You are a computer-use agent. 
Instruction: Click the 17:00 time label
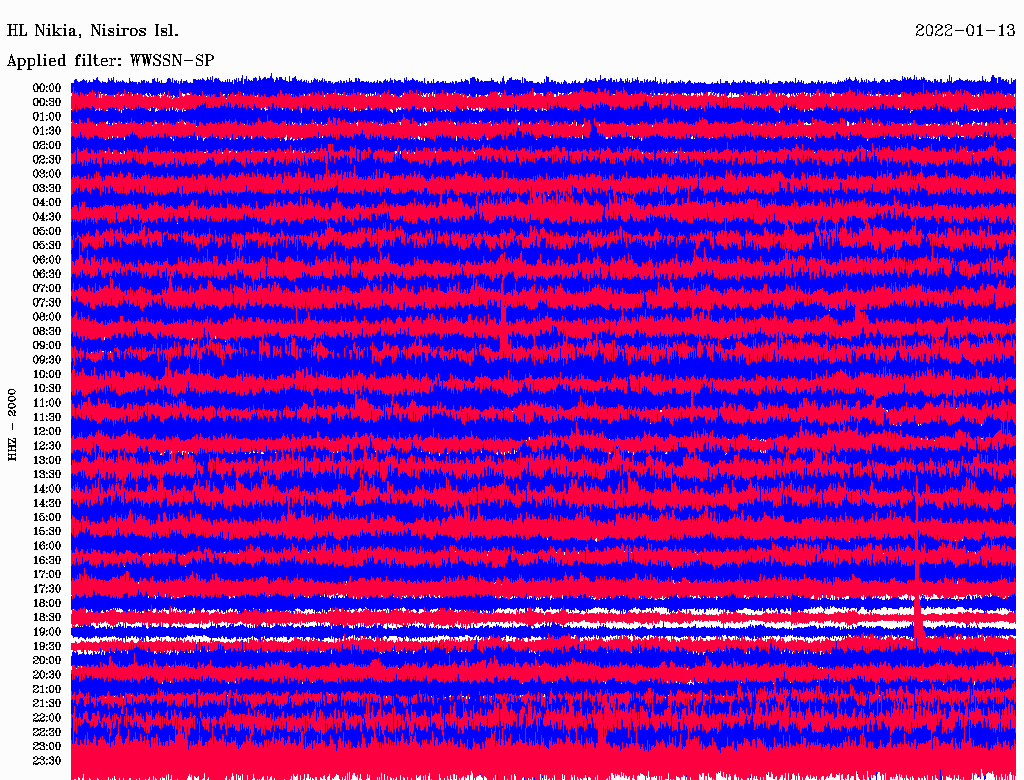tap(47, 575)
